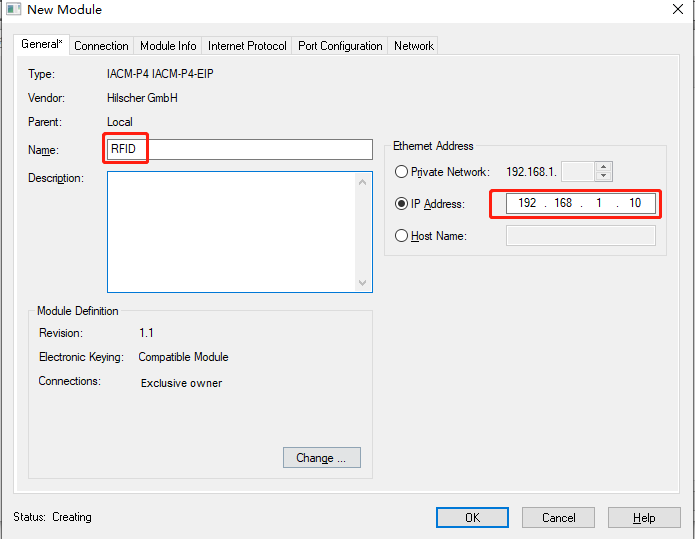The height and width of the screenshot is (539, 695).
Task: Click inside the Description text area
Action: [232, 232]
